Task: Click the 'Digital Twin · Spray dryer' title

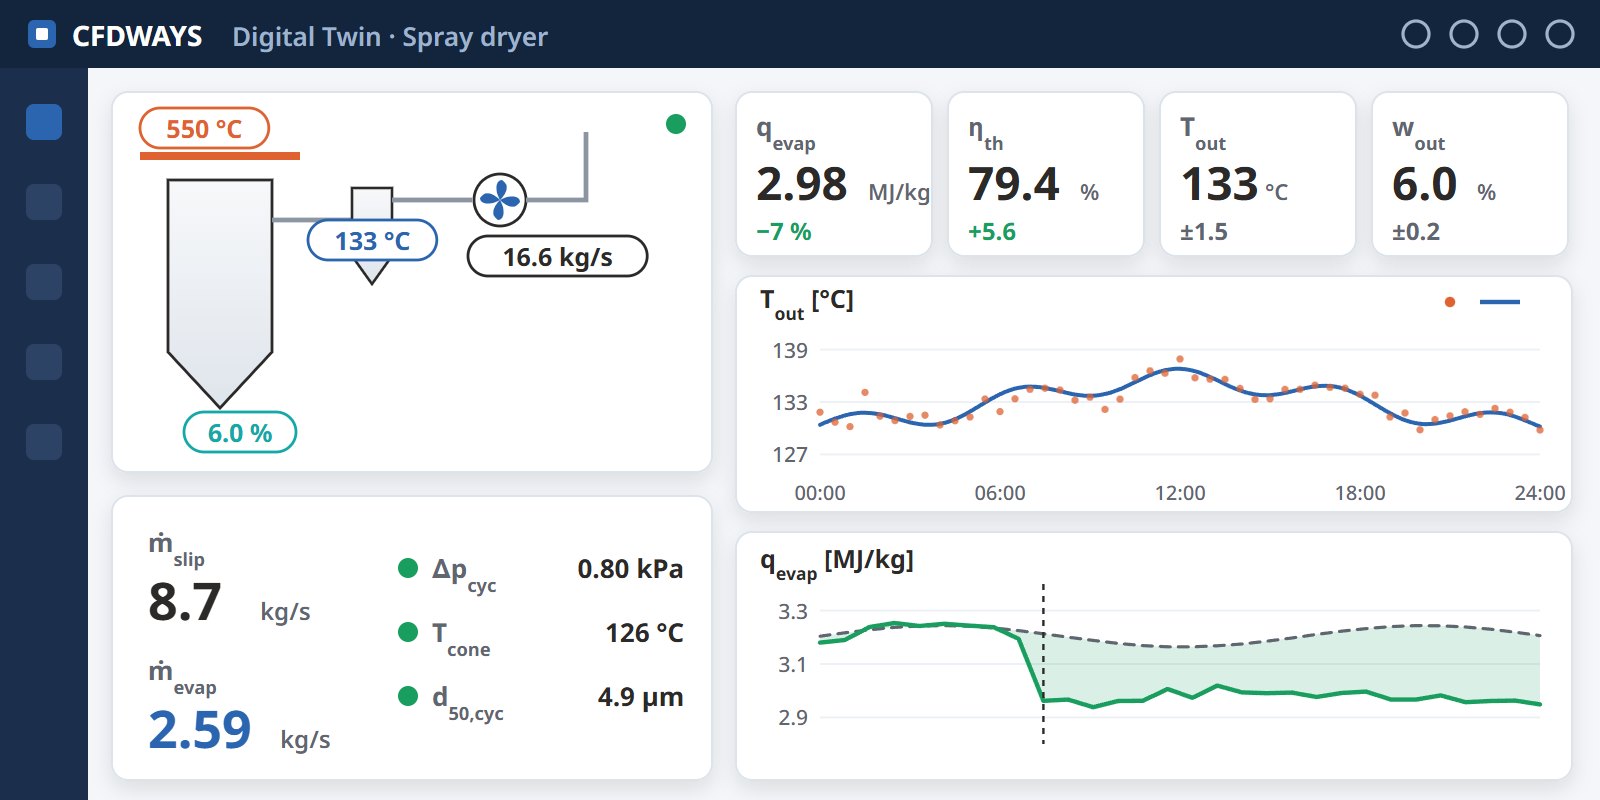Action: 390,37
